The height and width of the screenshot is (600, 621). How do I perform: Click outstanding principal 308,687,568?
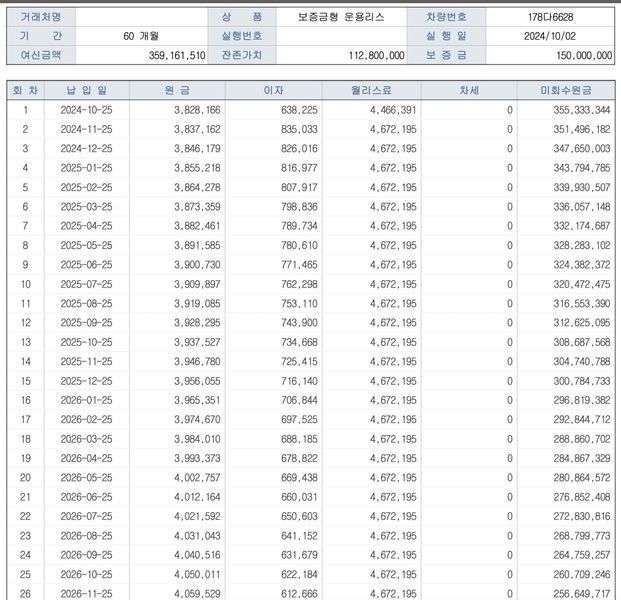pos(582,342)
